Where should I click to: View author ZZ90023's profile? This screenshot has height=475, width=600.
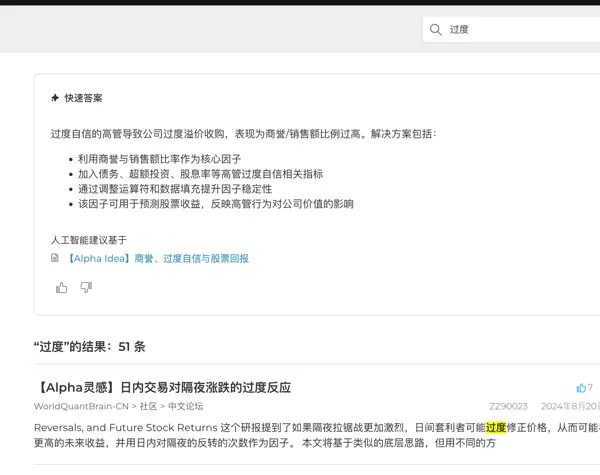click(508, 407)
